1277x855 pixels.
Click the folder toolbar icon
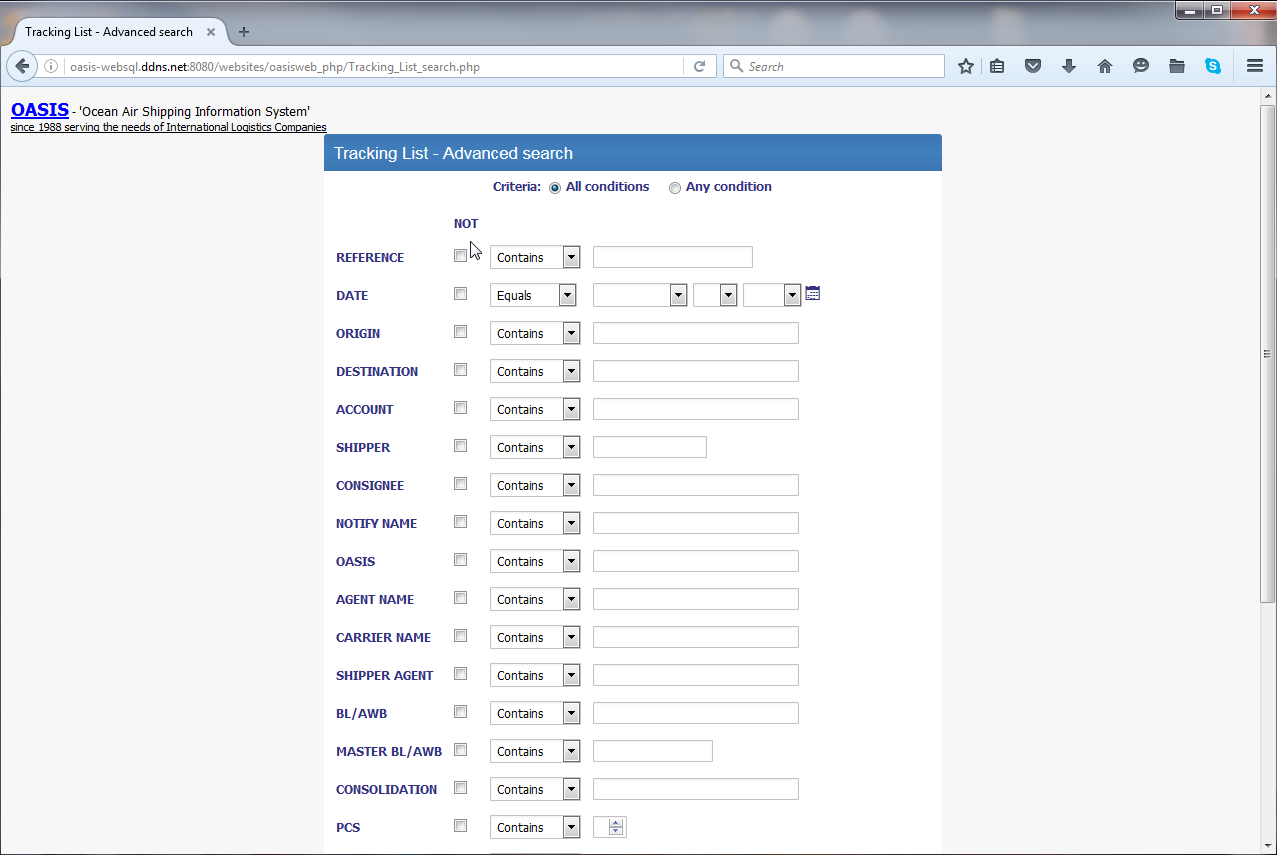(1177, 67)
